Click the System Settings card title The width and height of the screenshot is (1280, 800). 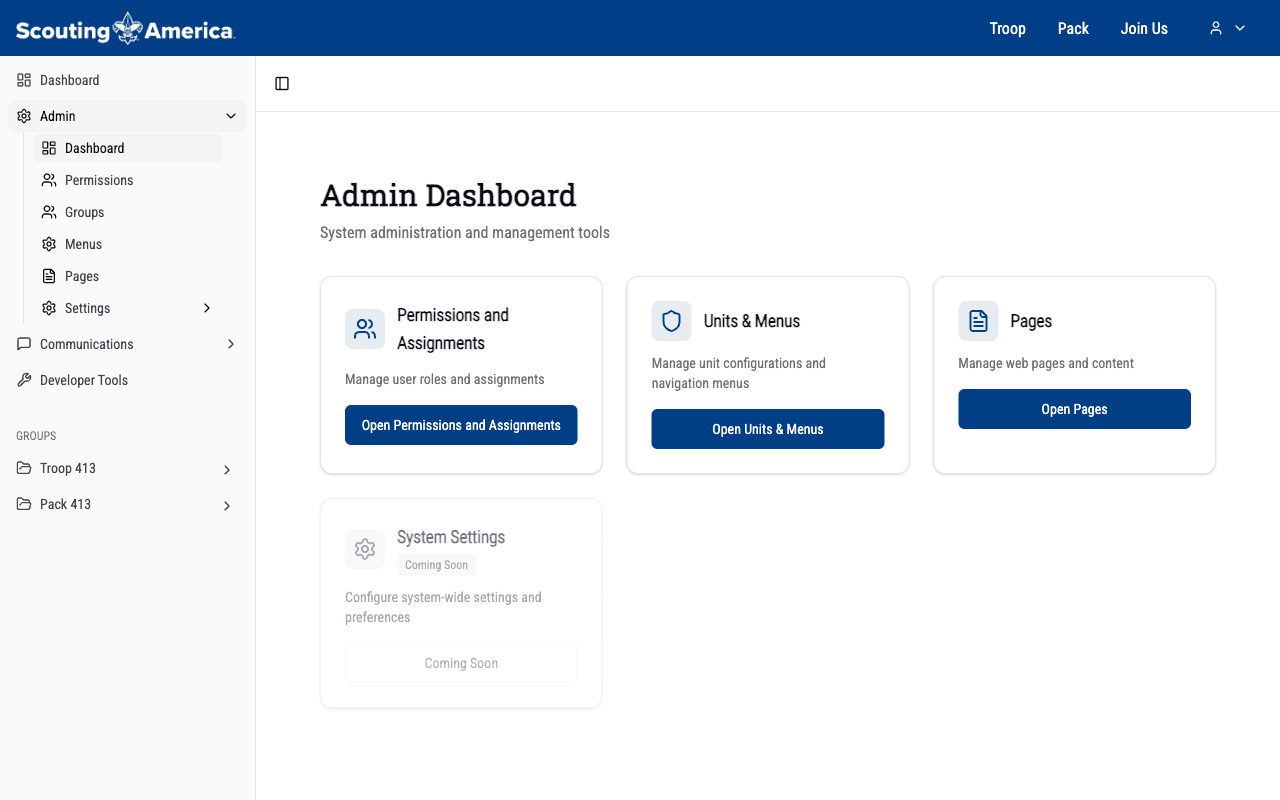point(451,537)
